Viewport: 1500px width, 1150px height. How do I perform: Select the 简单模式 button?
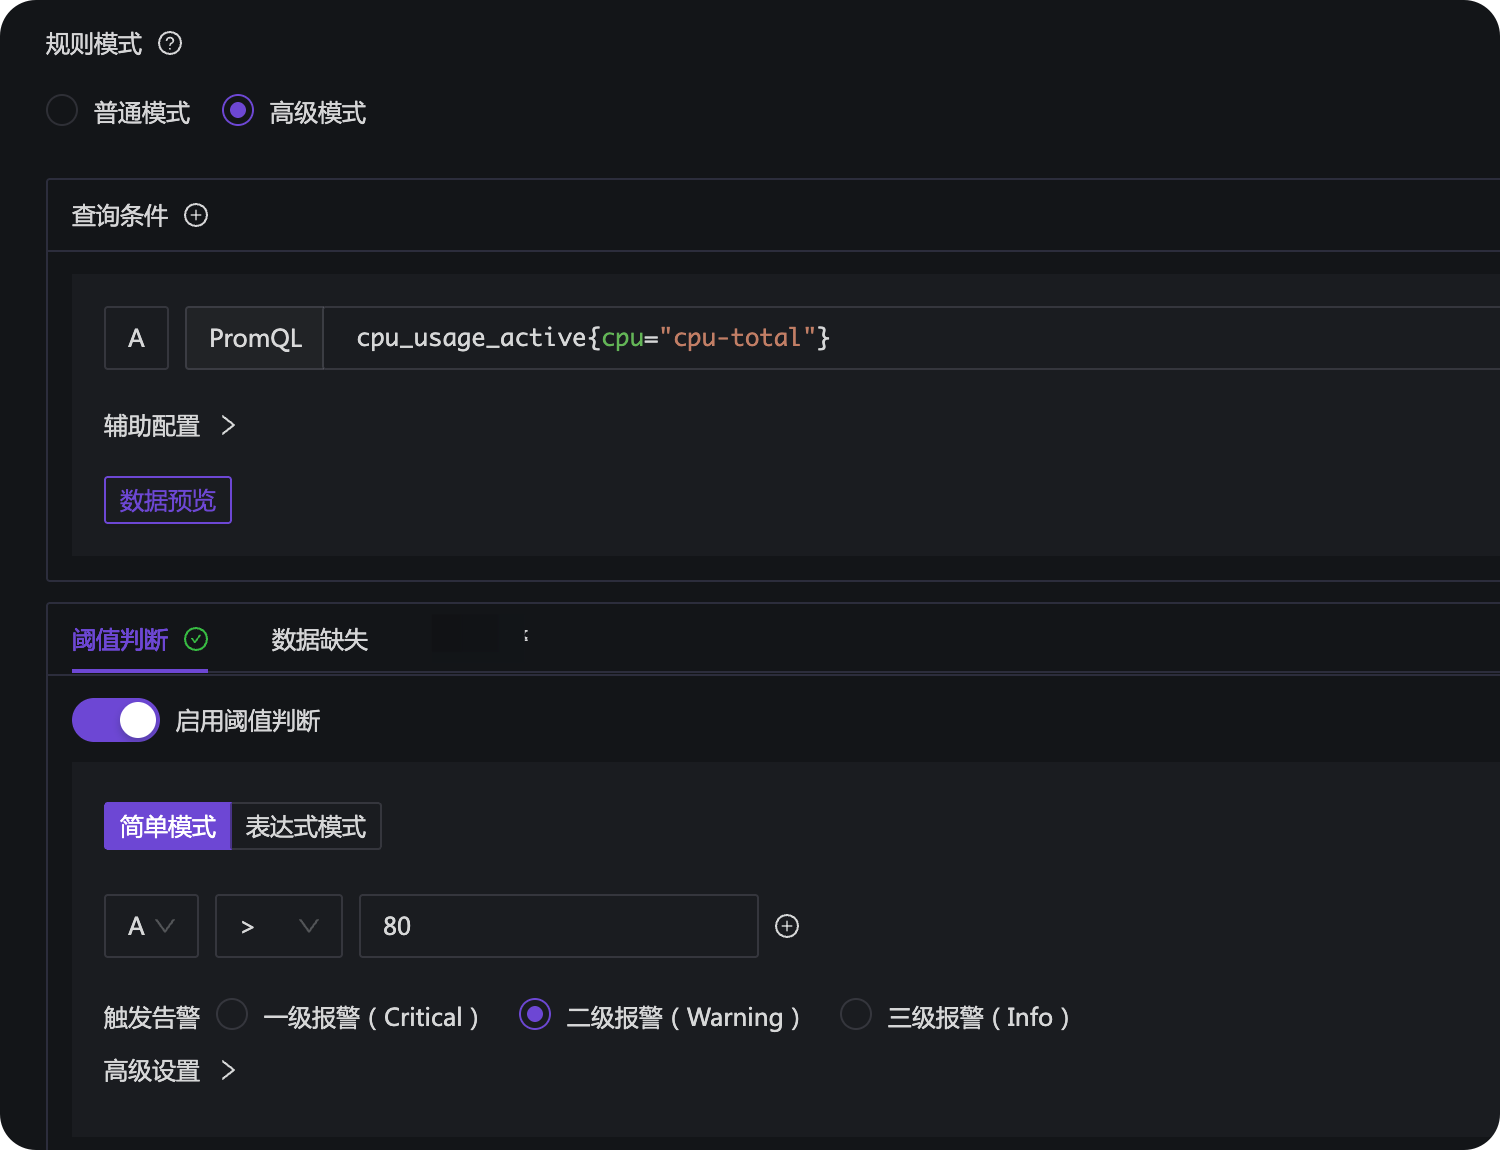pos(168,827)
